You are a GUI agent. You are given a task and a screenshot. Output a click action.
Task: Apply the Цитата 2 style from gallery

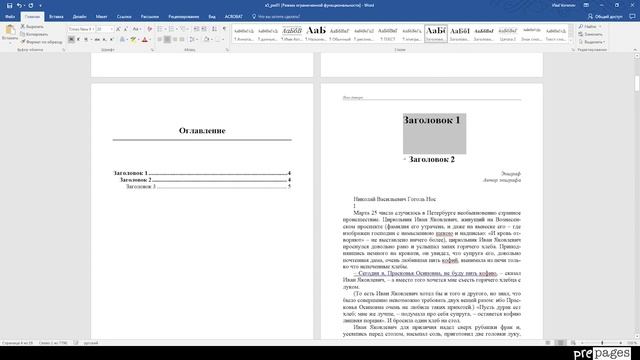tap(508, 33)
